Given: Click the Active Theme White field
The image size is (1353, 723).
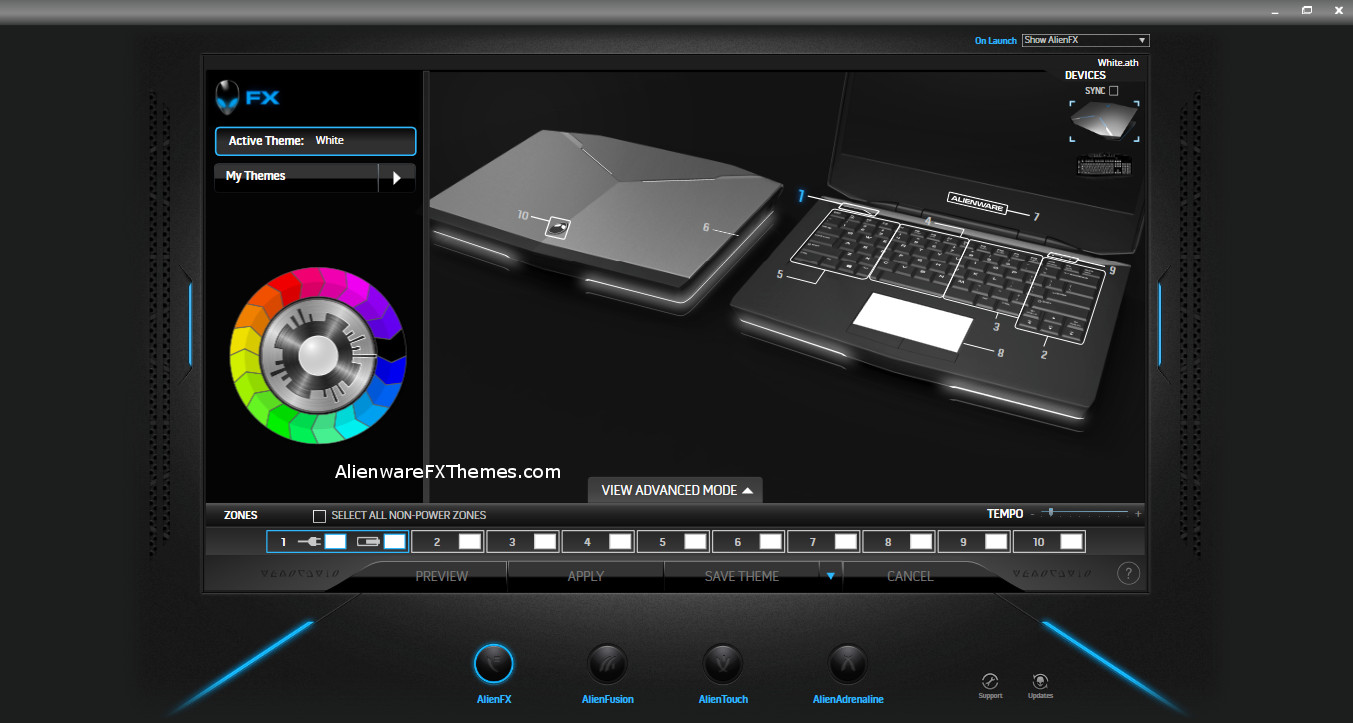Looking at the screenshot, I should point(315,141).
